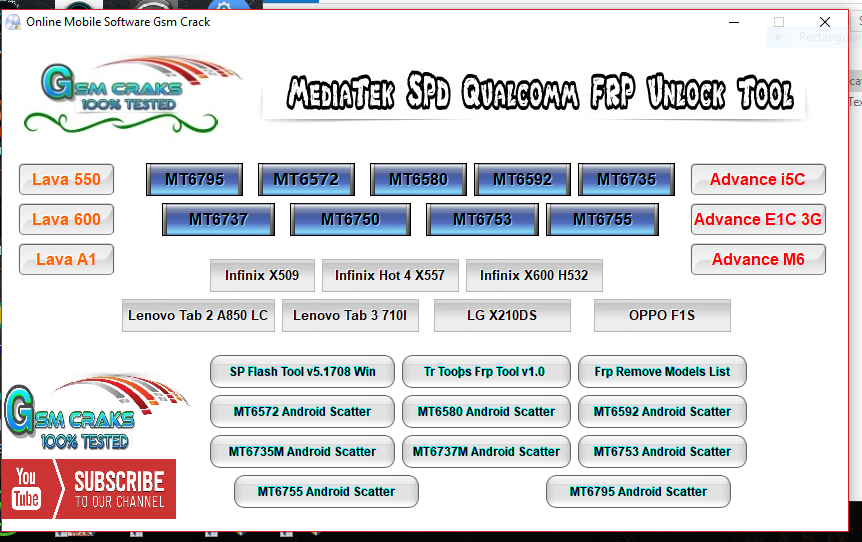Click the Advance E1C 3G button
This screenshot has height=542, width=862.
758,219
